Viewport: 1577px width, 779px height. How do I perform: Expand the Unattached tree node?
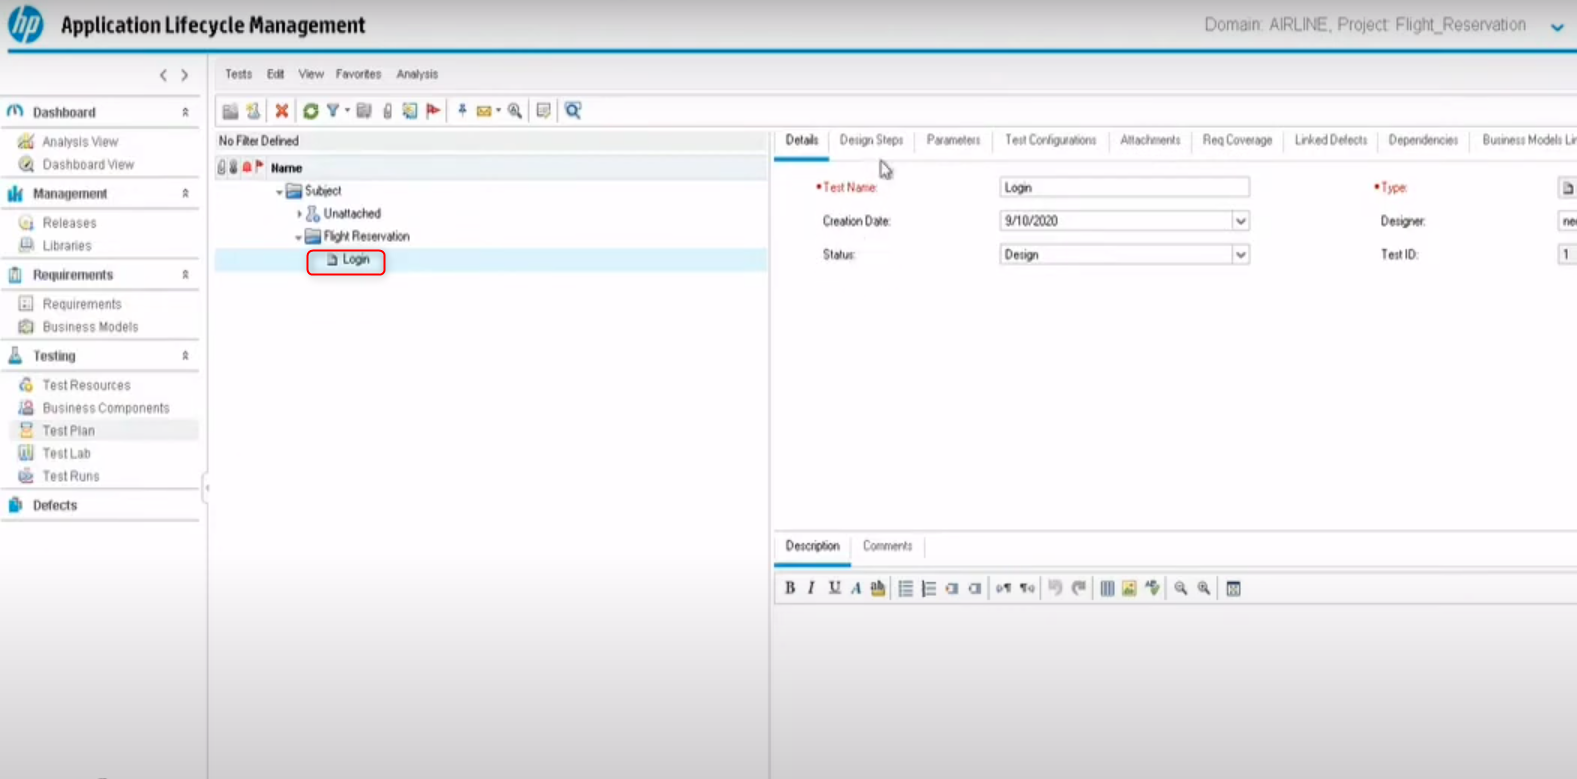coord(299,214)
